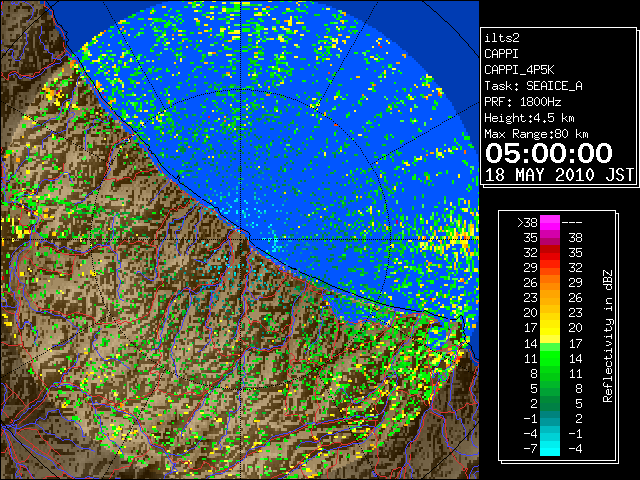Select the 'Task: SEAICE_A' text line
The height and width of the screenshot is (480, 640).
[x=533, y=86]
